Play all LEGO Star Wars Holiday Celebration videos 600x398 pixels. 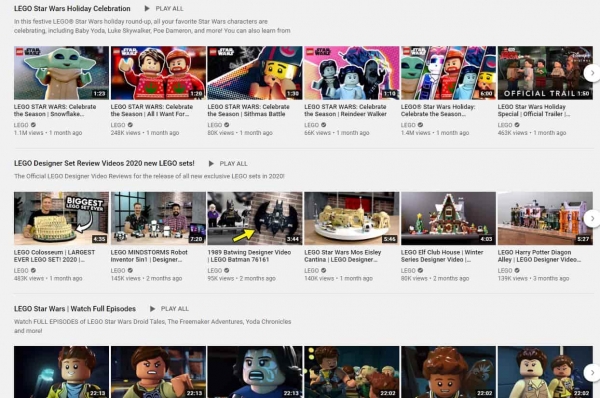click(164, 8)
